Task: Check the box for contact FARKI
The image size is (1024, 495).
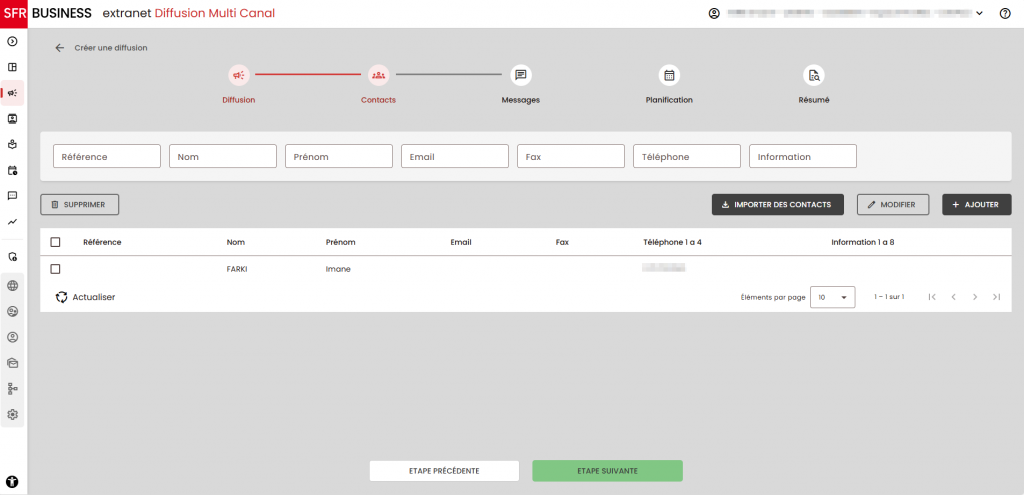Action: pyautogui.click(x=55, y=269)
